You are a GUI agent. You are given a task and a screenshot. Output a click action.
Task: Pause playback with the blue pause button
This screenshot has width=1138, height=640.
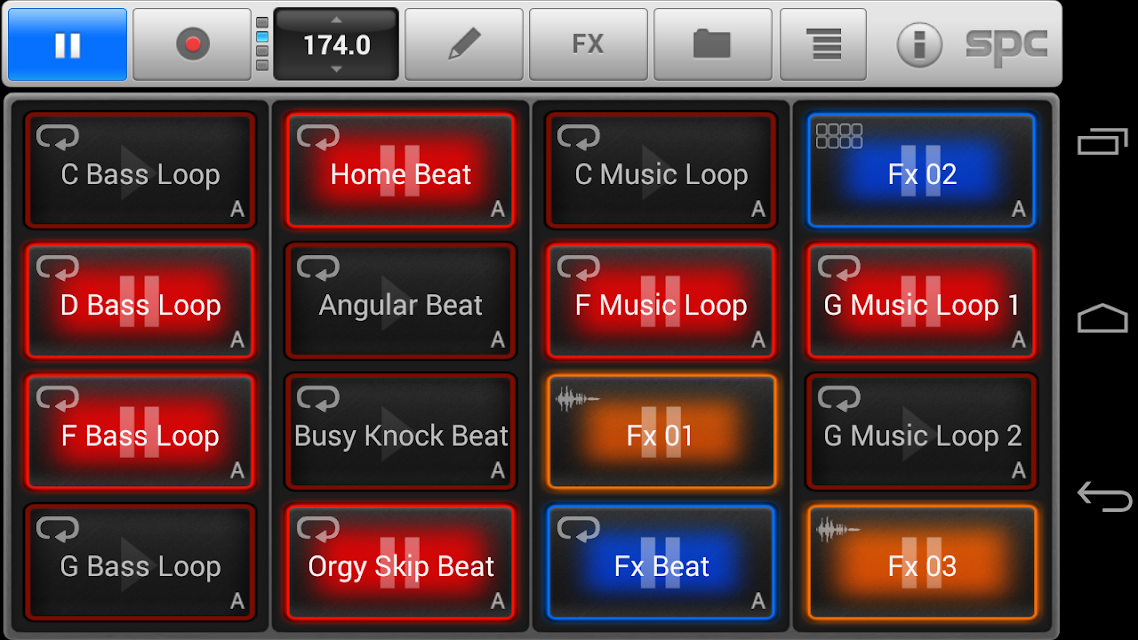(x=67, y=44)
